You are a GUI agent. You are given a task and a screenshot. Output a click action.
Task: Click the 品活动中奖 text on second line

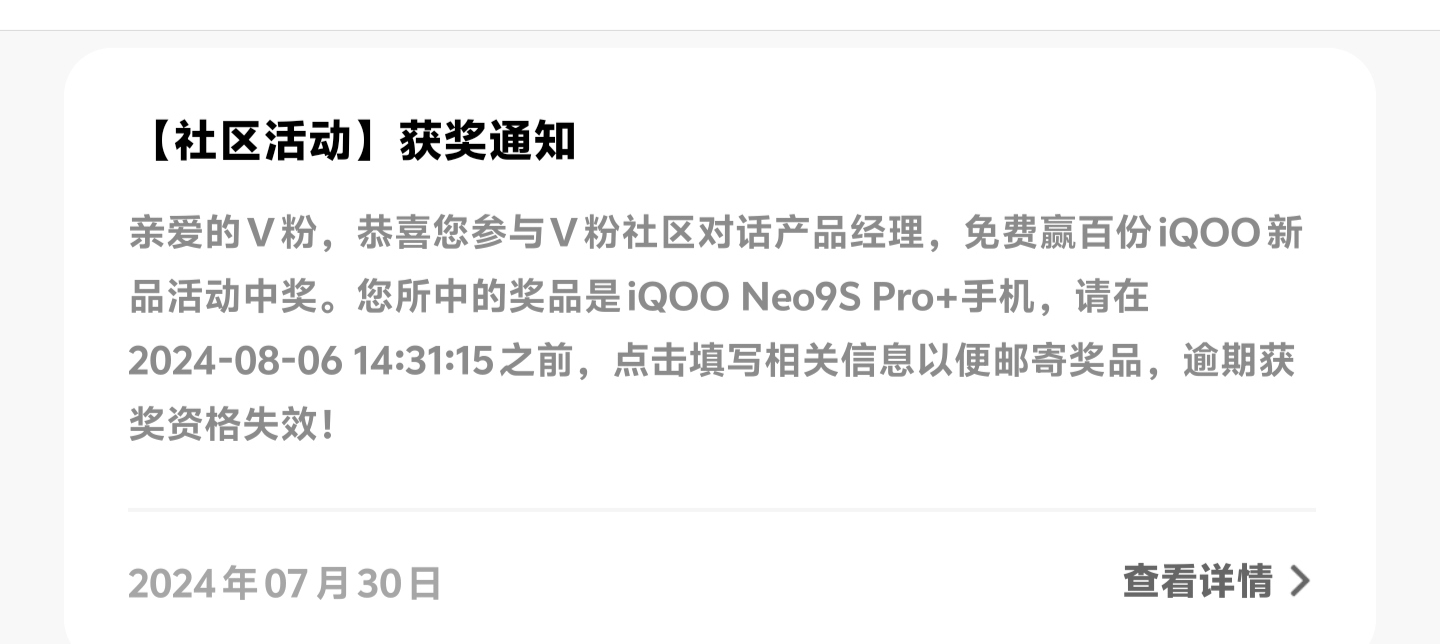(x=225, y=298)
